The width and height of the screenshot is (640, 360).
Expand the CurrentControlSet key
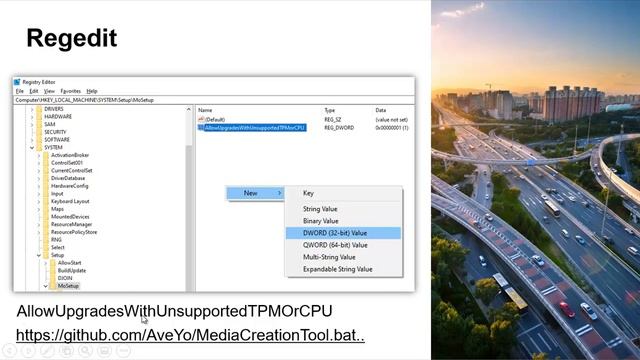pyautogui.click(x=39, y=171)
